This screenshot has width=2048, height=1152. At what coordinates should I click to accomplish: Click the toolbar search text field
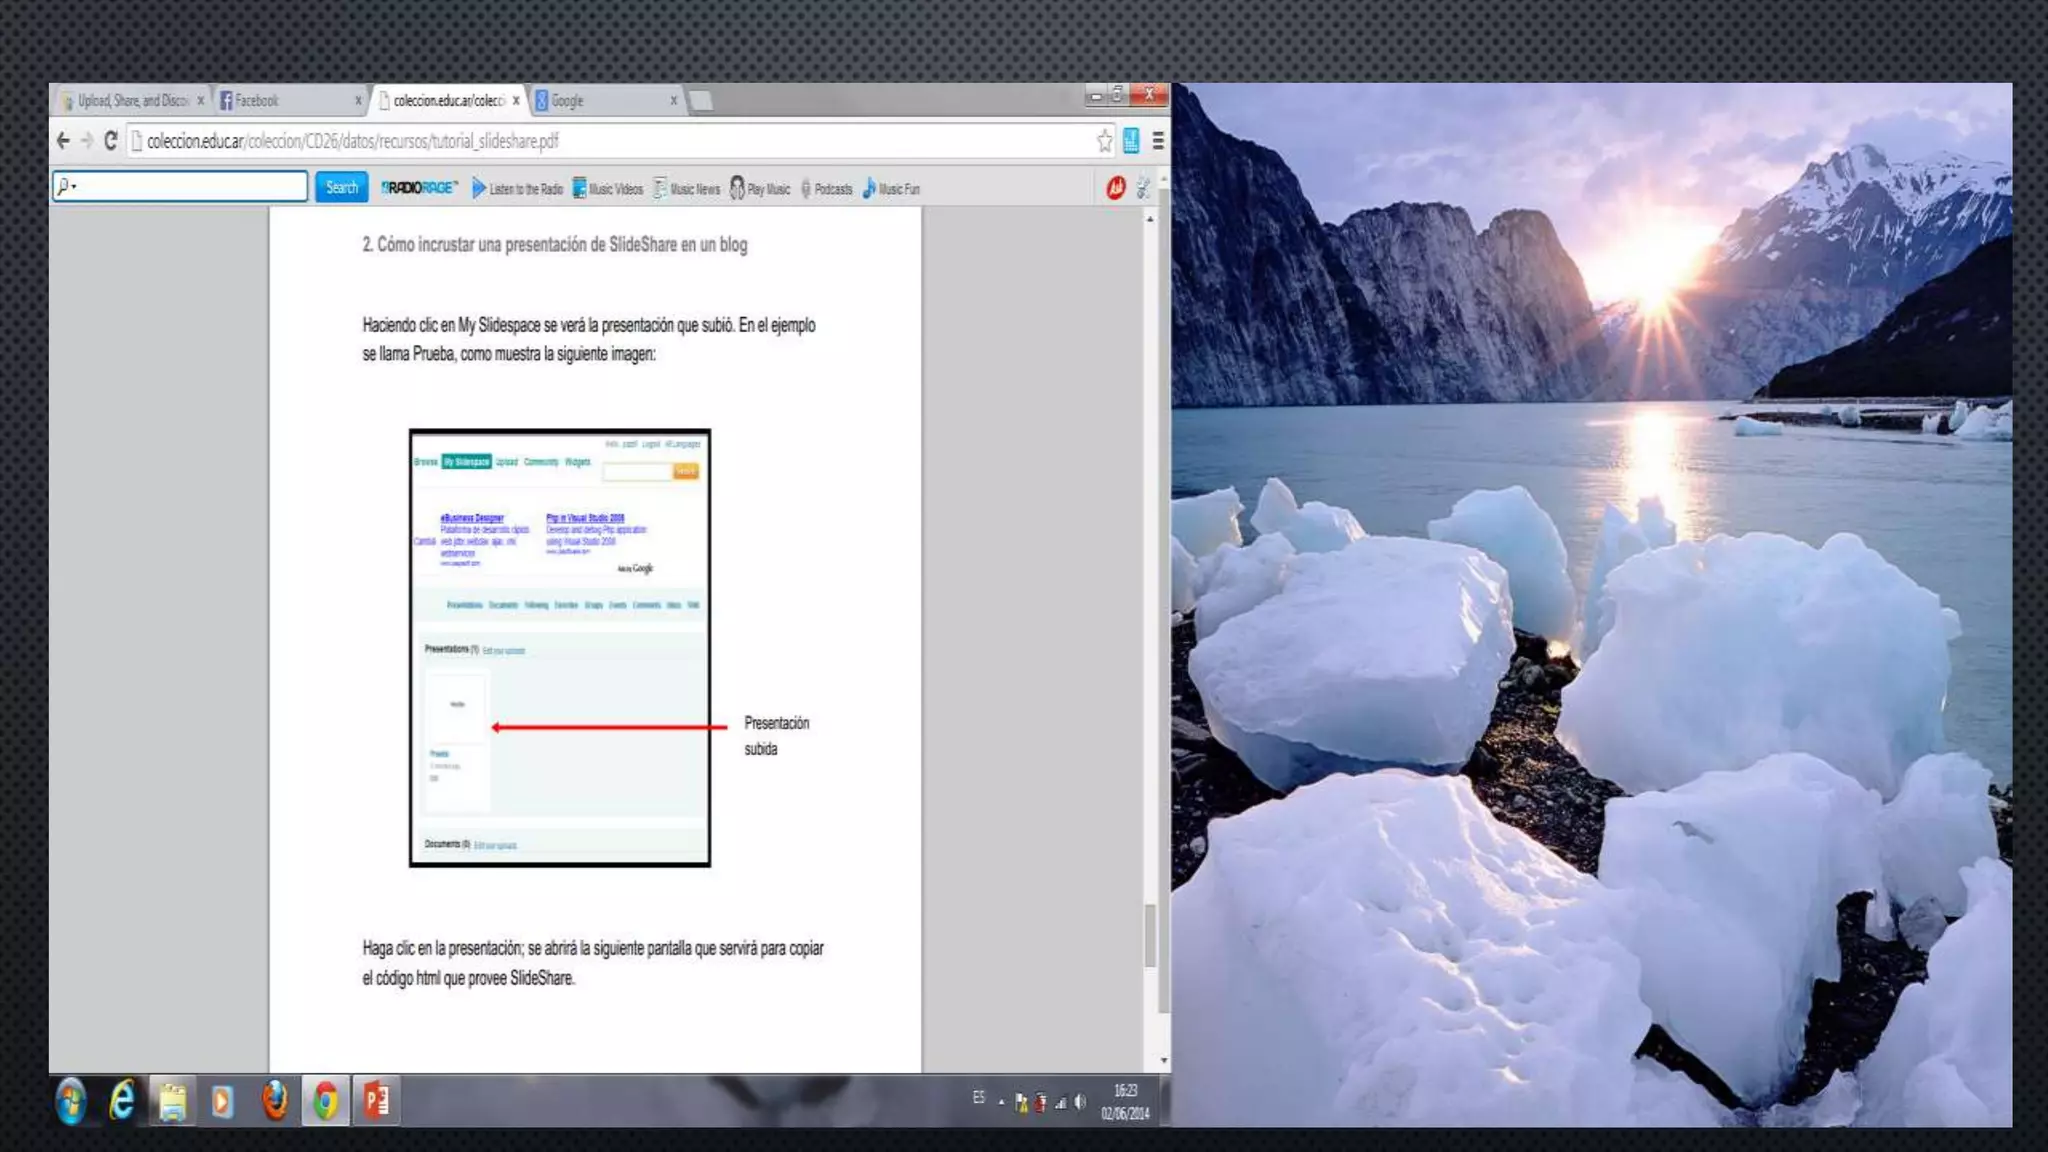click(x=180, y=186)
